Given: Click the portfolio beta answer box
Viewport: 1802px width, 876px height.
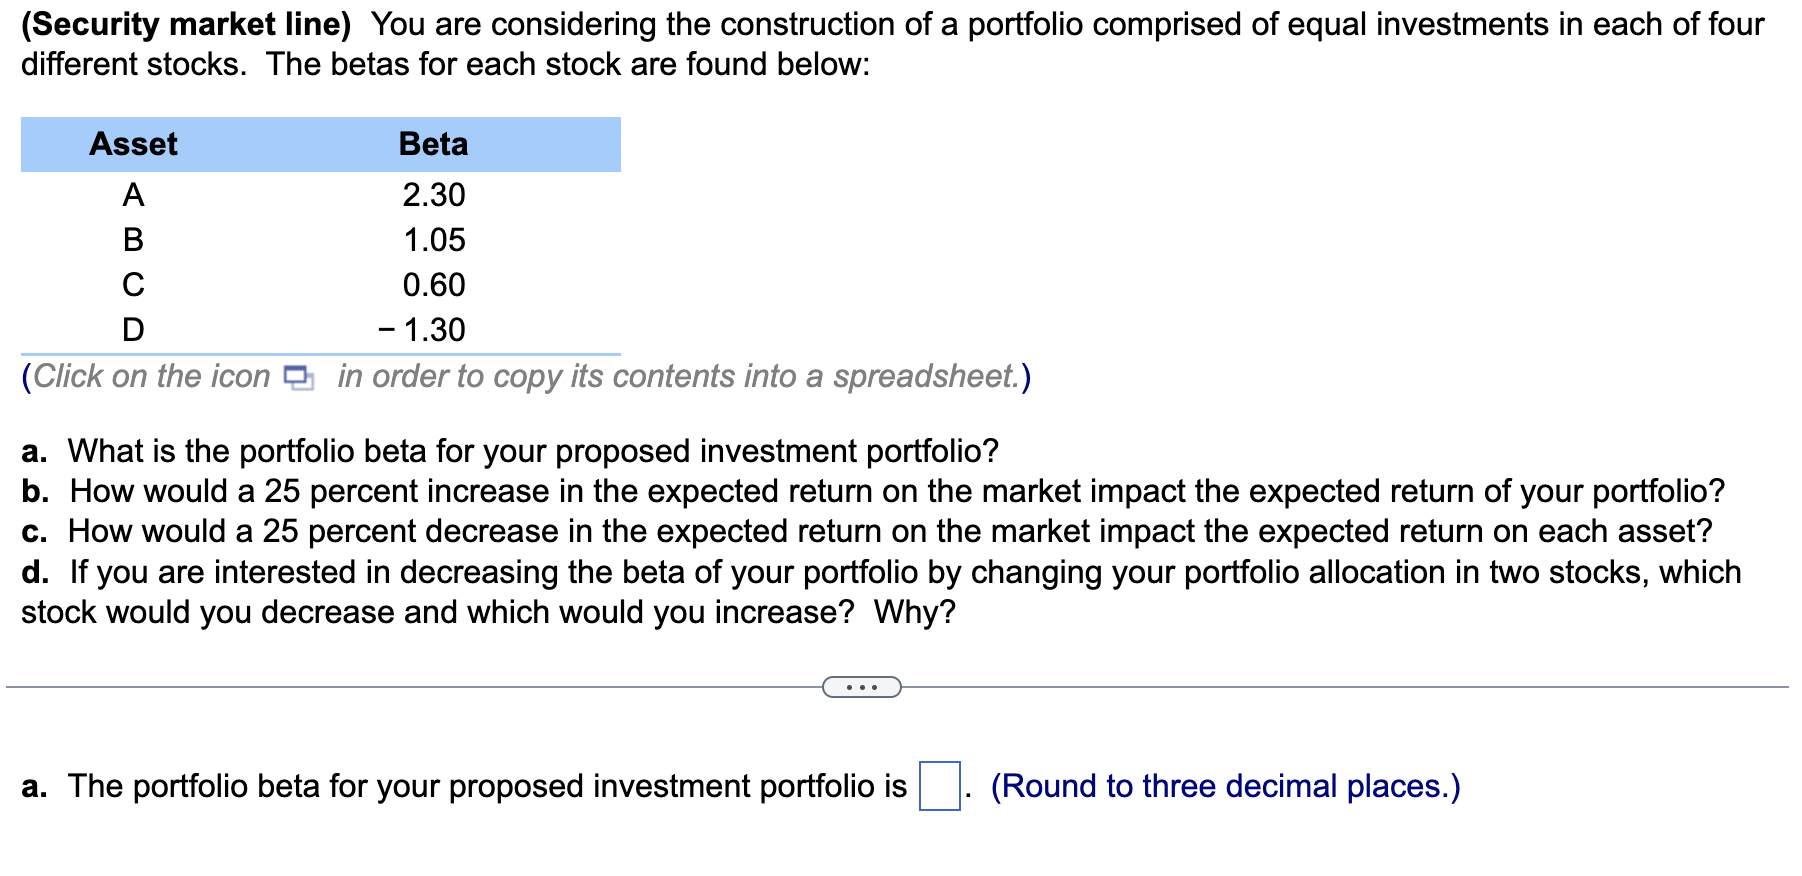Looking at the screenshot, I should click(940, 786).
